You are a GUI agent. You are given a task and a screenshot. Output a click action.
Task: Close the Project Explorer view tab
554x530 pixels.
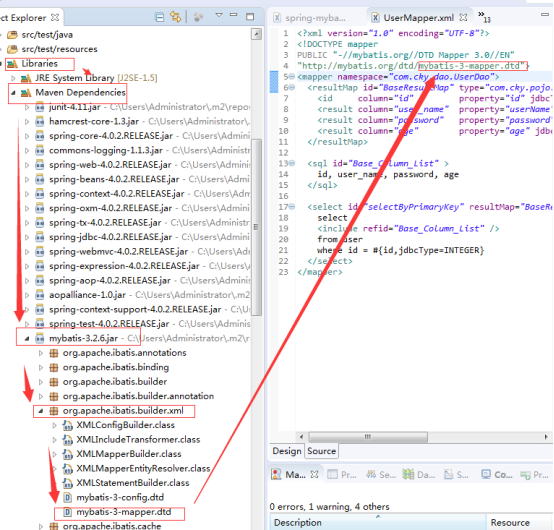[55, 17]
